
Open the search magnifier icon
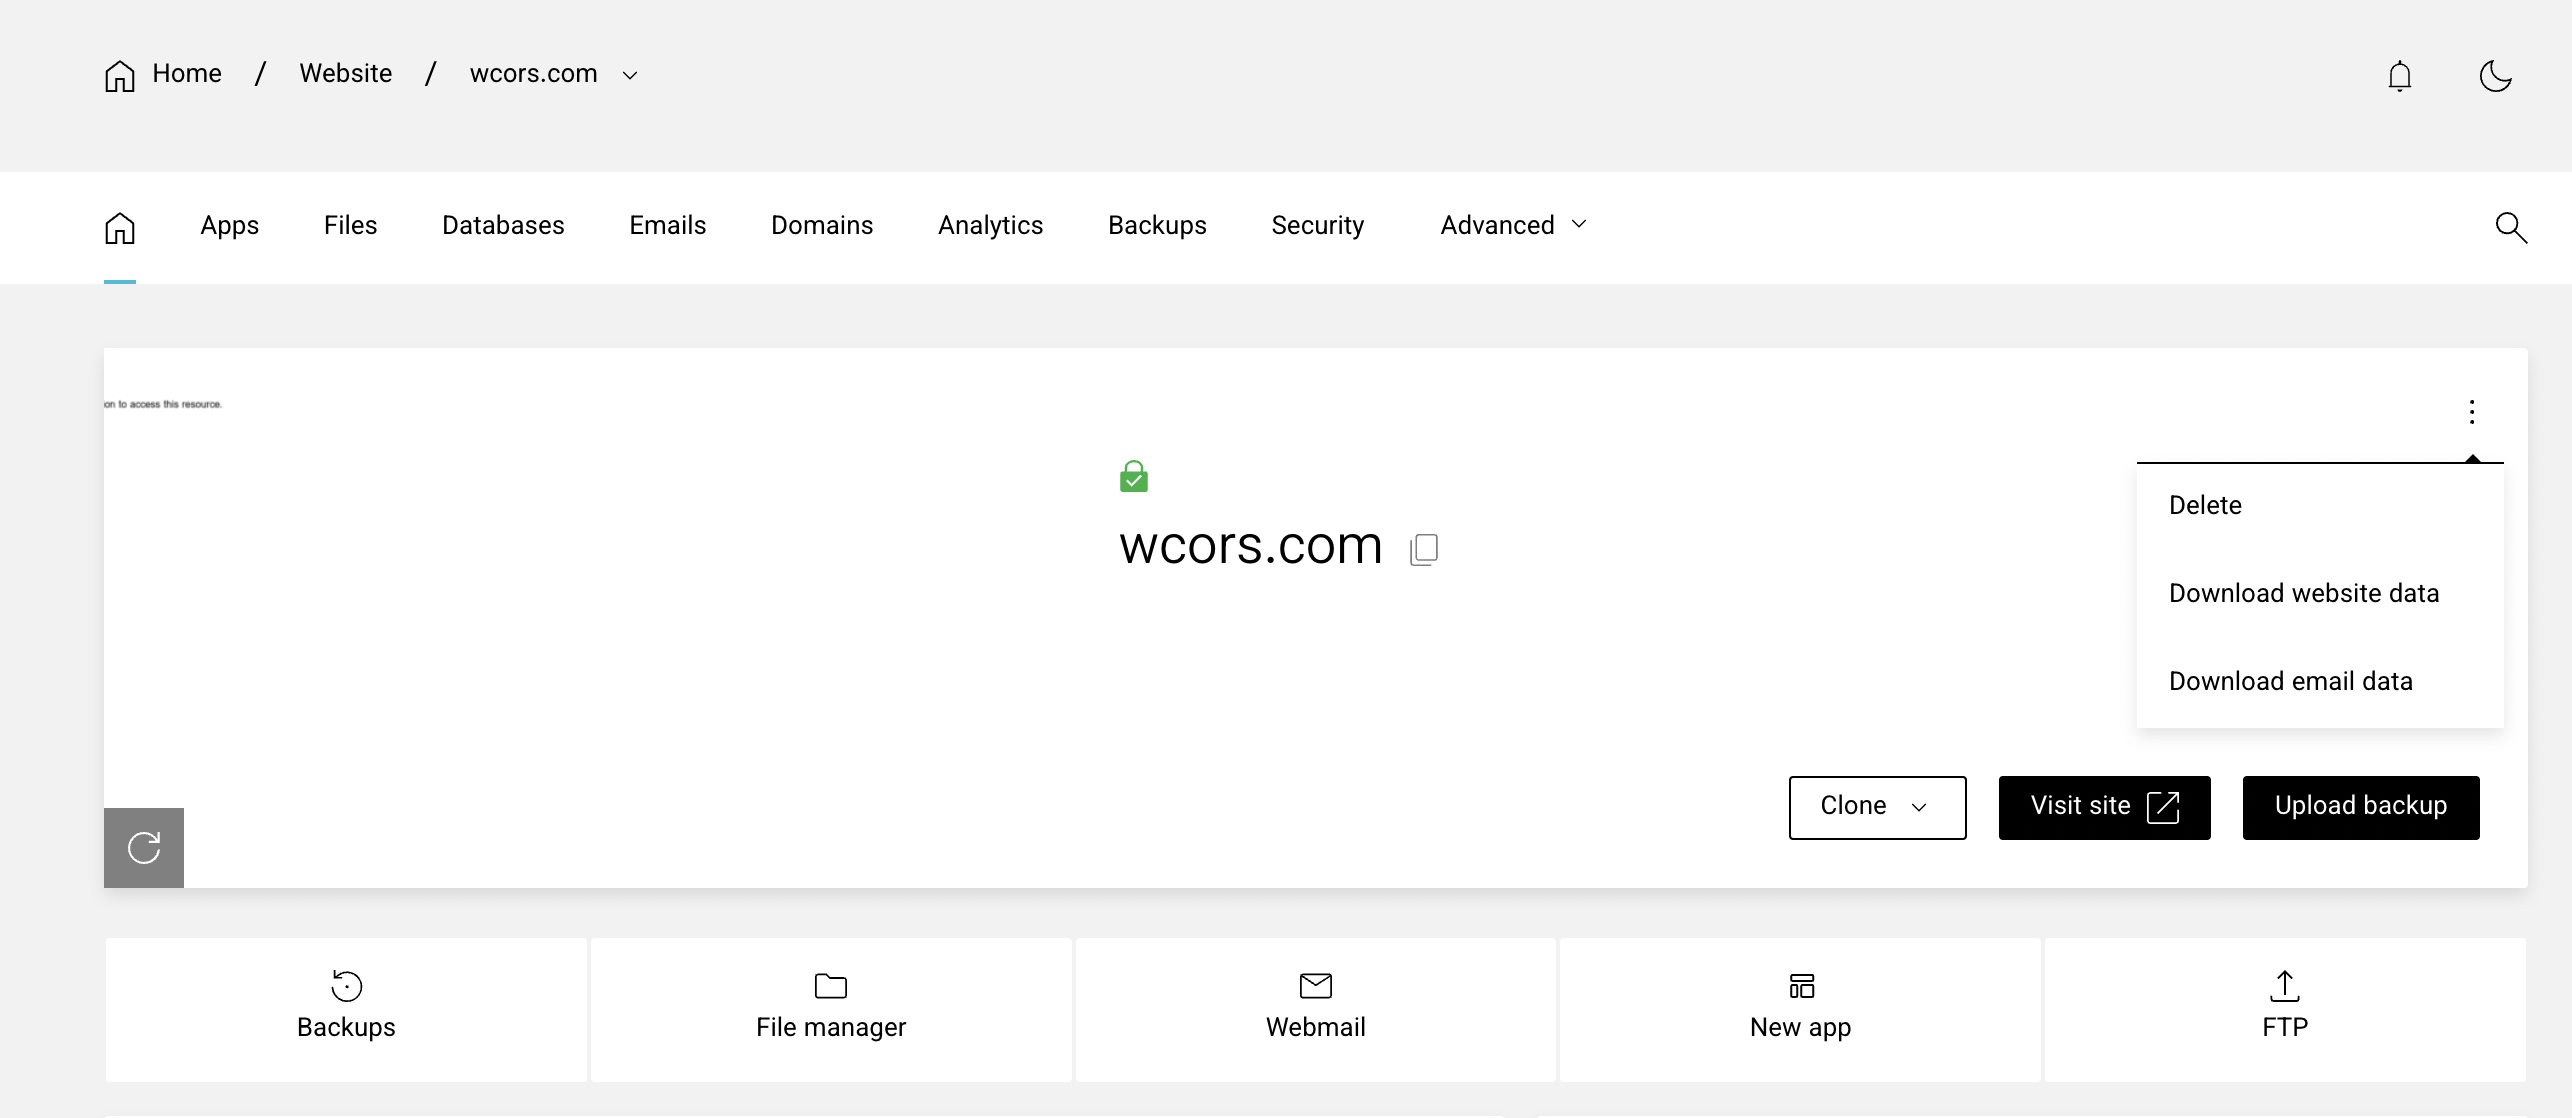(x=2510, y=227)
